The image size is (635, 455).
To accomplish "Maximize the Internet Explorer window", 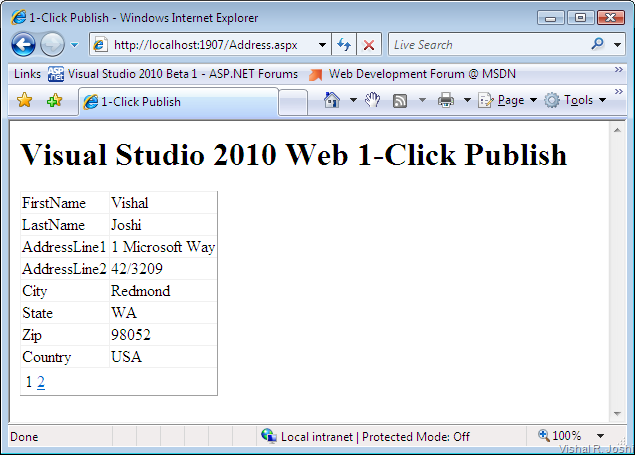I will (580, 18).
